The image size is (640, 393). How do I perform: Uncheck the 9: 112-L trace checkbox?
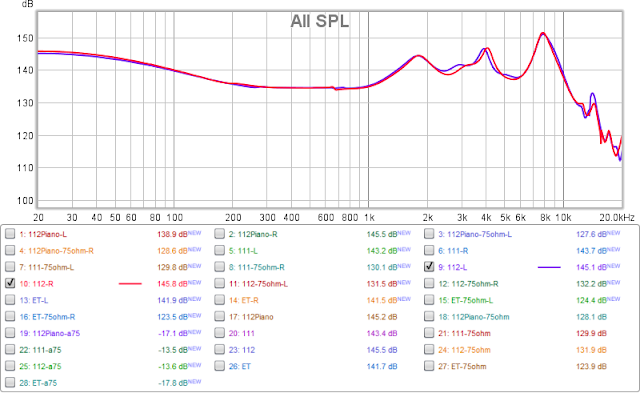point(429,267)
